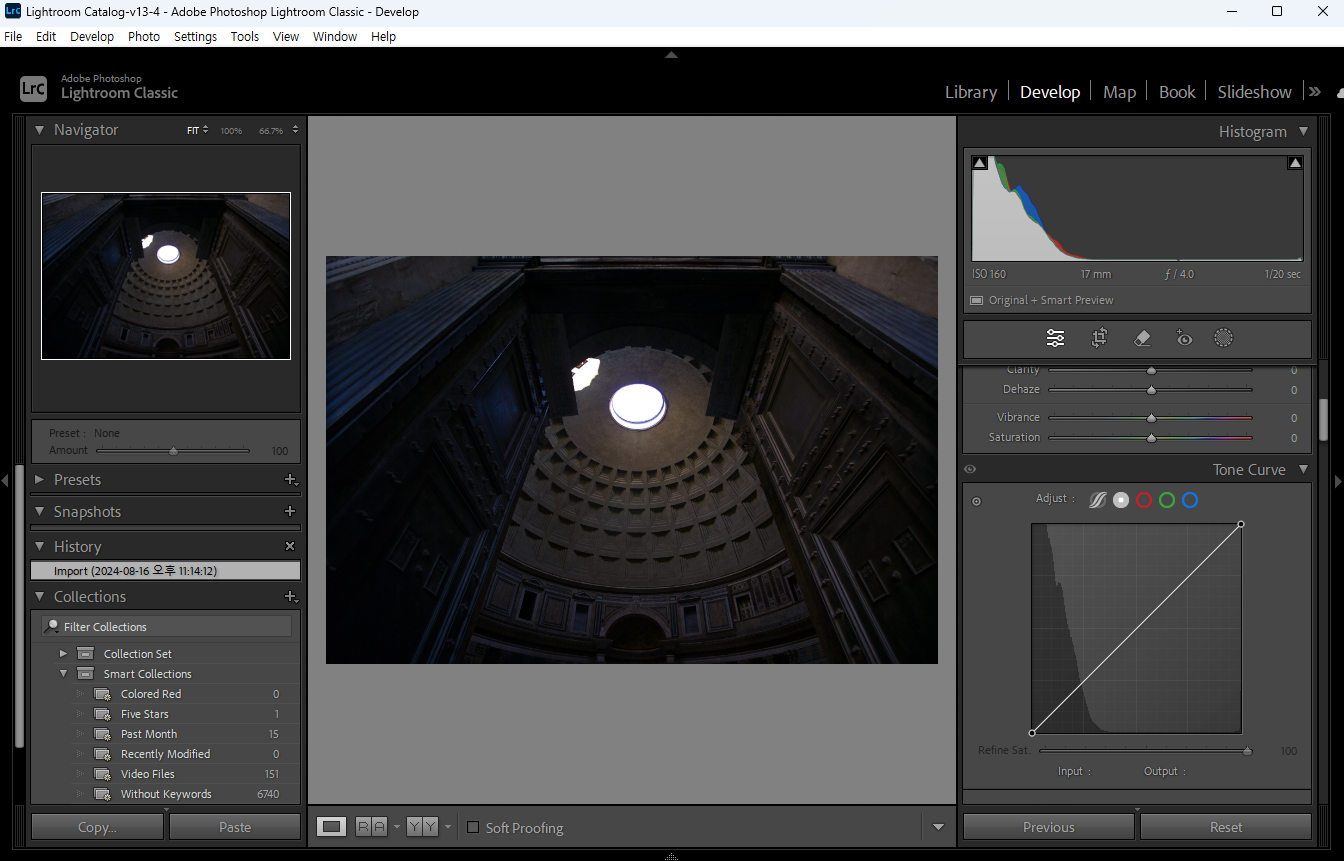Open the Slideshow module
The width and height of the screenshot is (1344, 861).
click(x=1254, y=92)
